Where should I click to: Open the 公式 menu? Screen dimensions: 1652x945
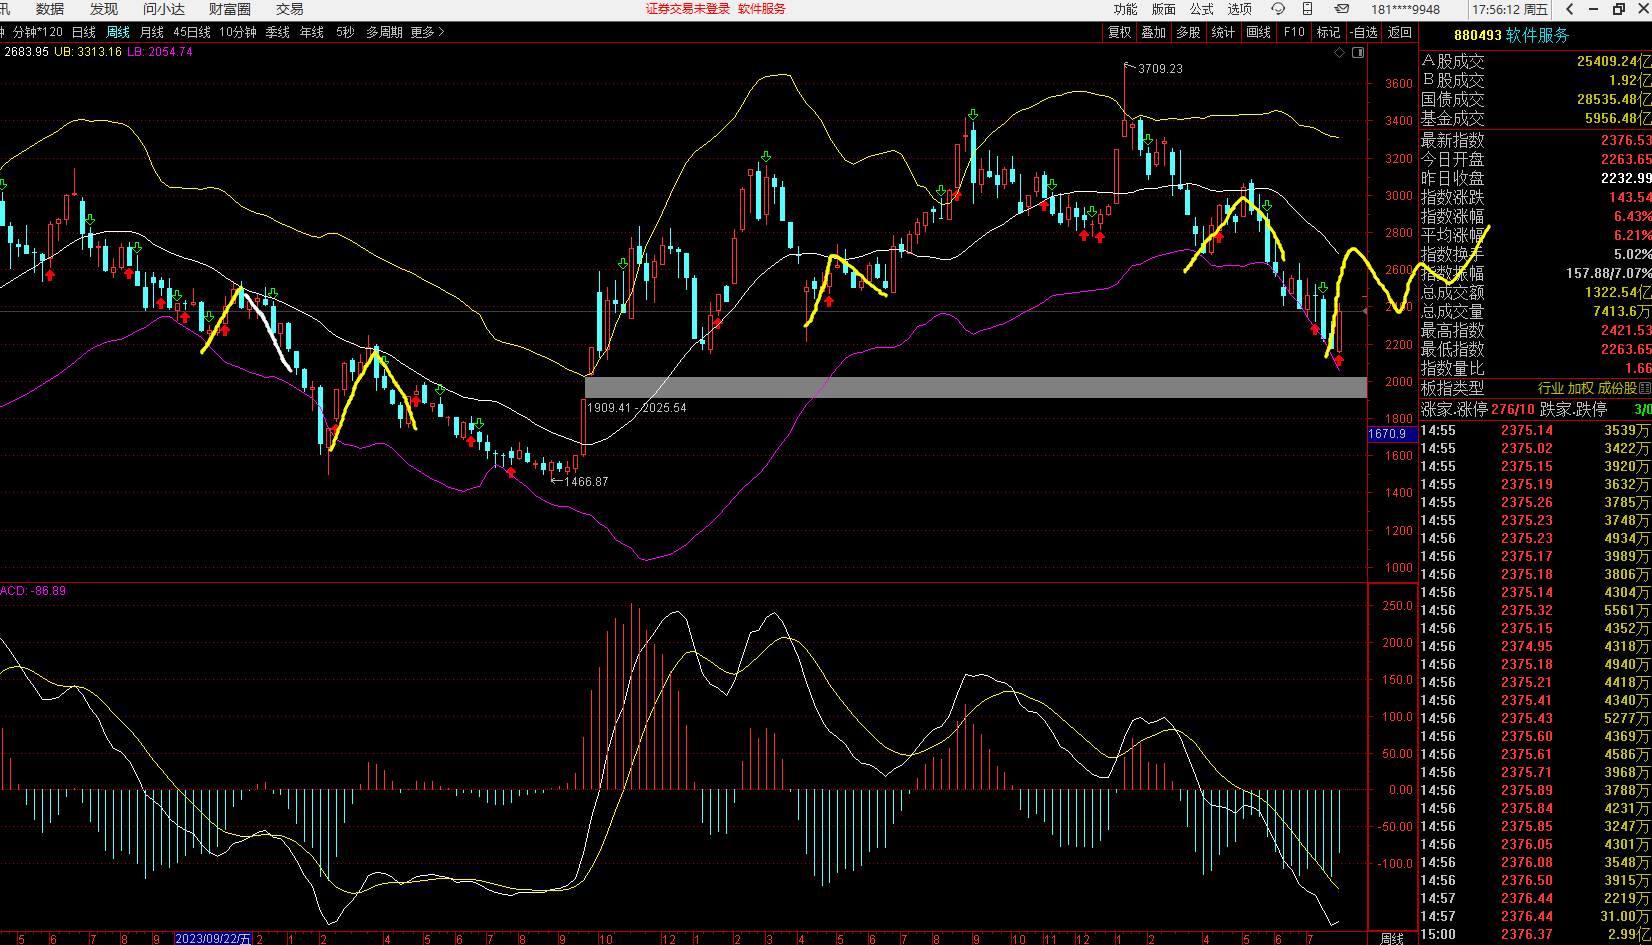1202,9
